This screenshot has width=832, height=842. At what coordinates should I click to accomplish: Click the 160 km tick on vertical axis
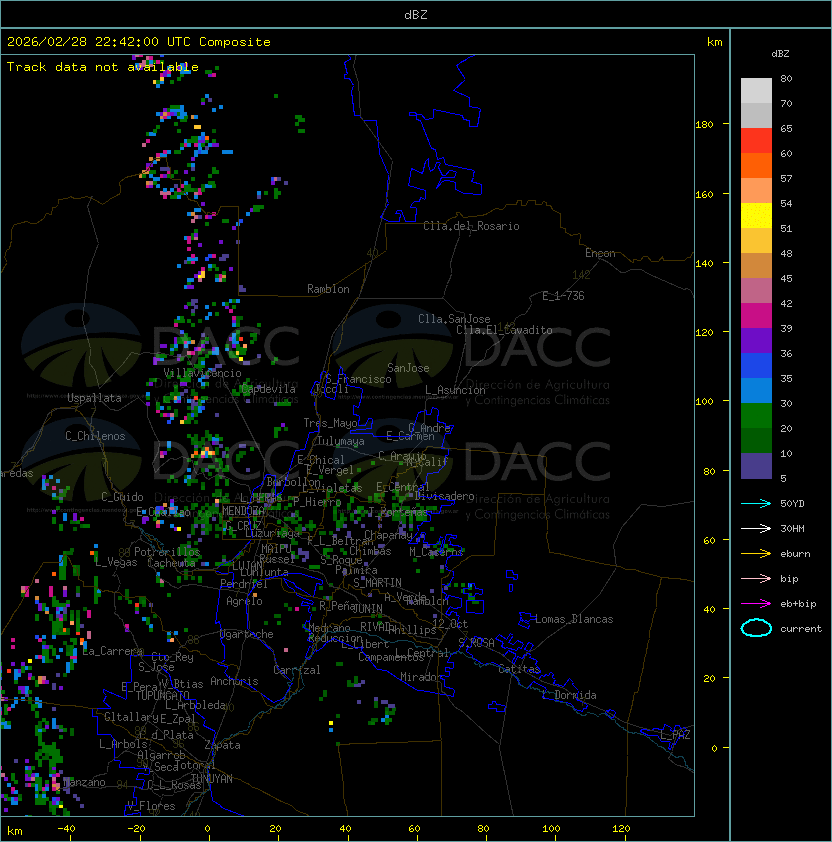coord(705,194)
